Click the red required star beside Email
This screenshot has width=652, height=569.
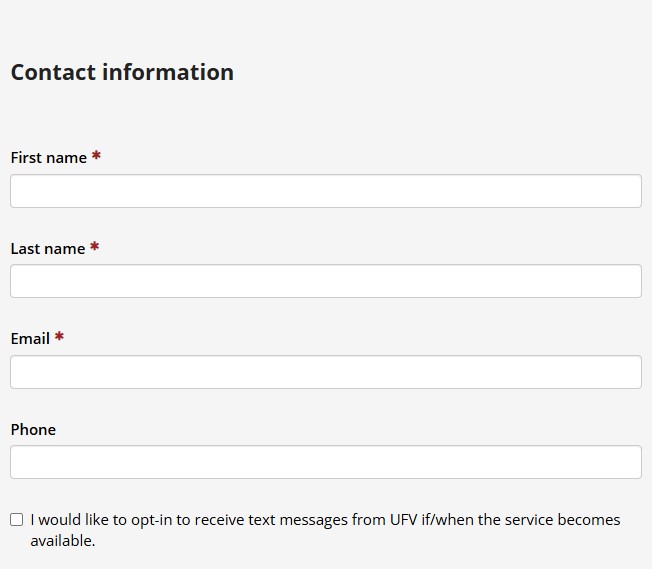pos(59,337)
